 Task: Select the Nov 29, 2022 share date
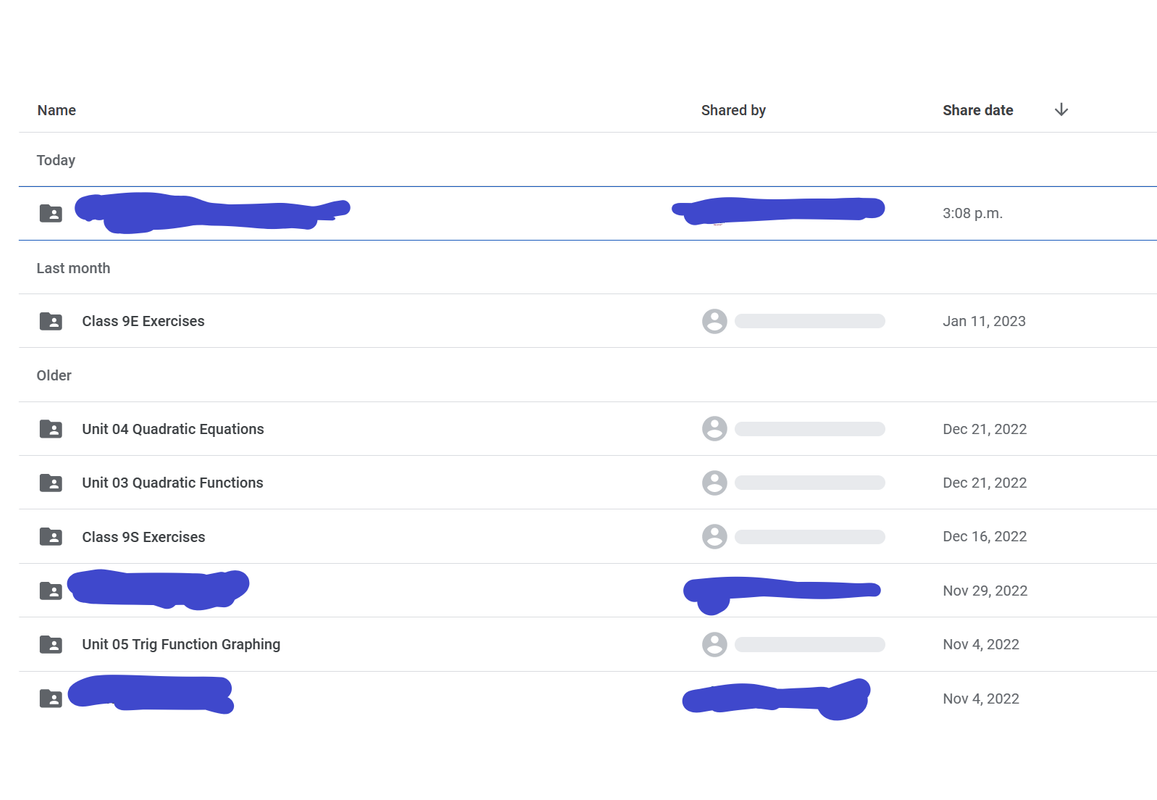tap(985, 590)
